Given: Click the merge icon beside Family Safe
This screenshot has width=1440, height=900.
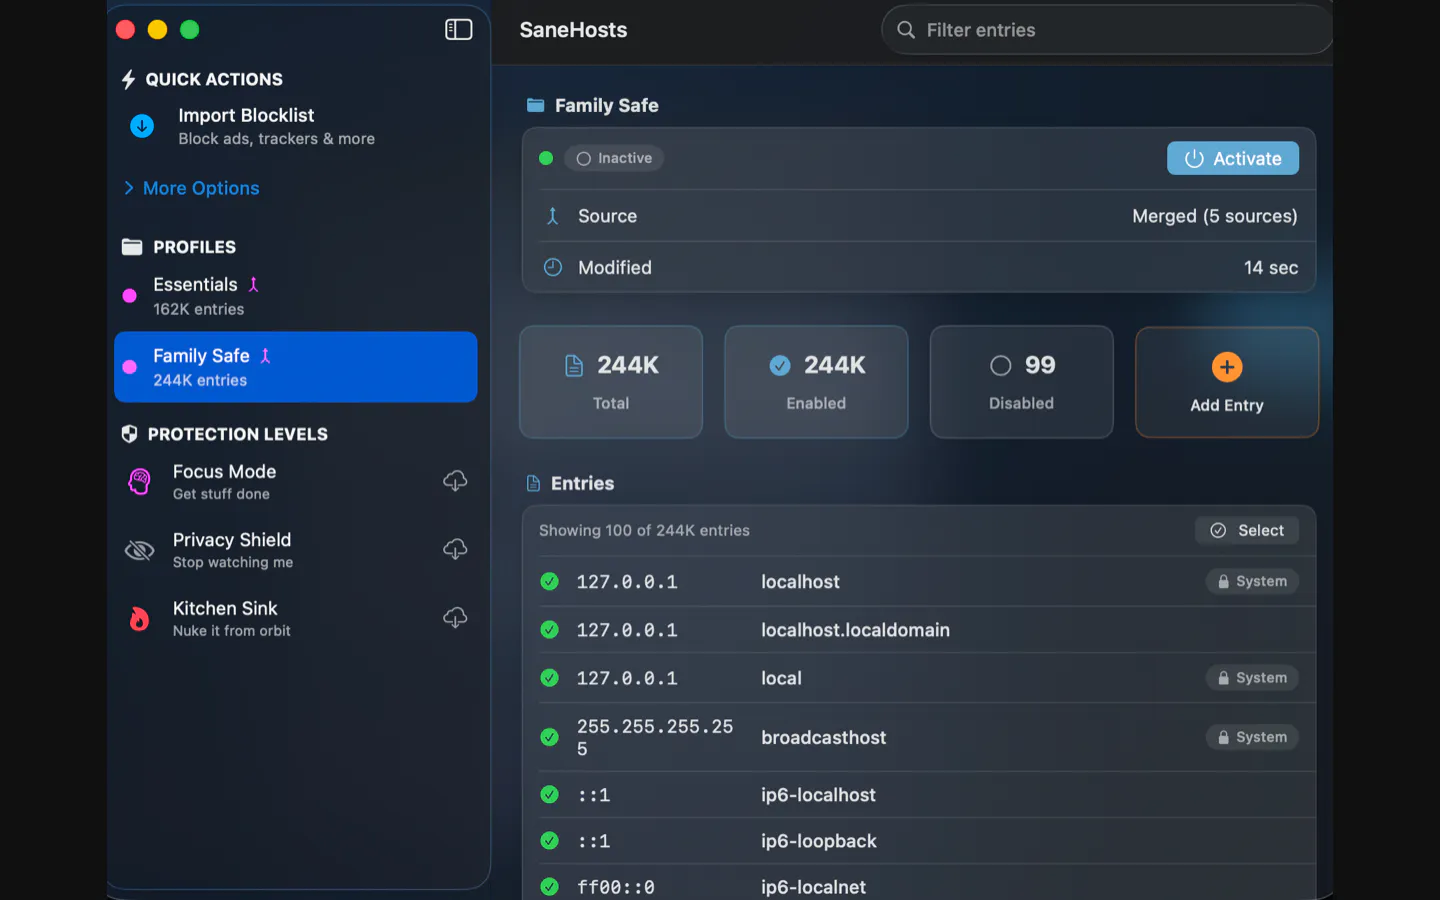Looking at the screenshot, I should click(x=266, y=356).
